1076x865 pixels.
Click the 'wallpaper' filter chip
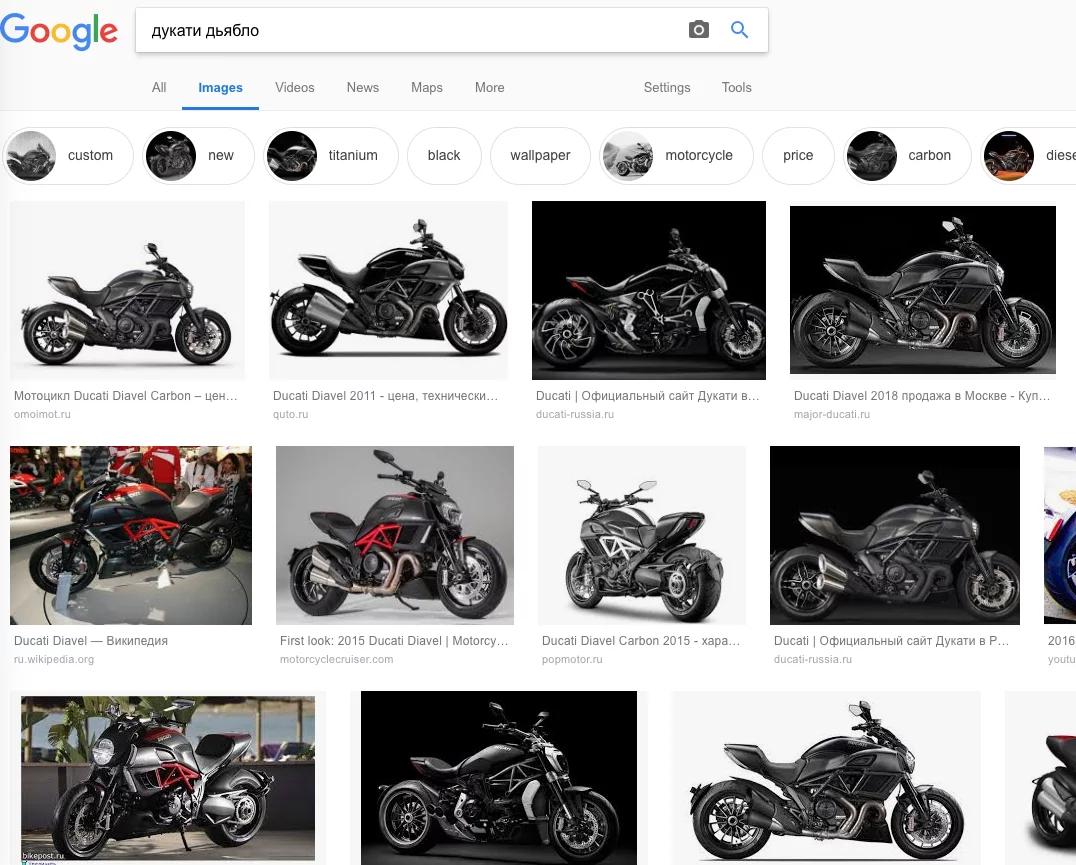point(540,156)
